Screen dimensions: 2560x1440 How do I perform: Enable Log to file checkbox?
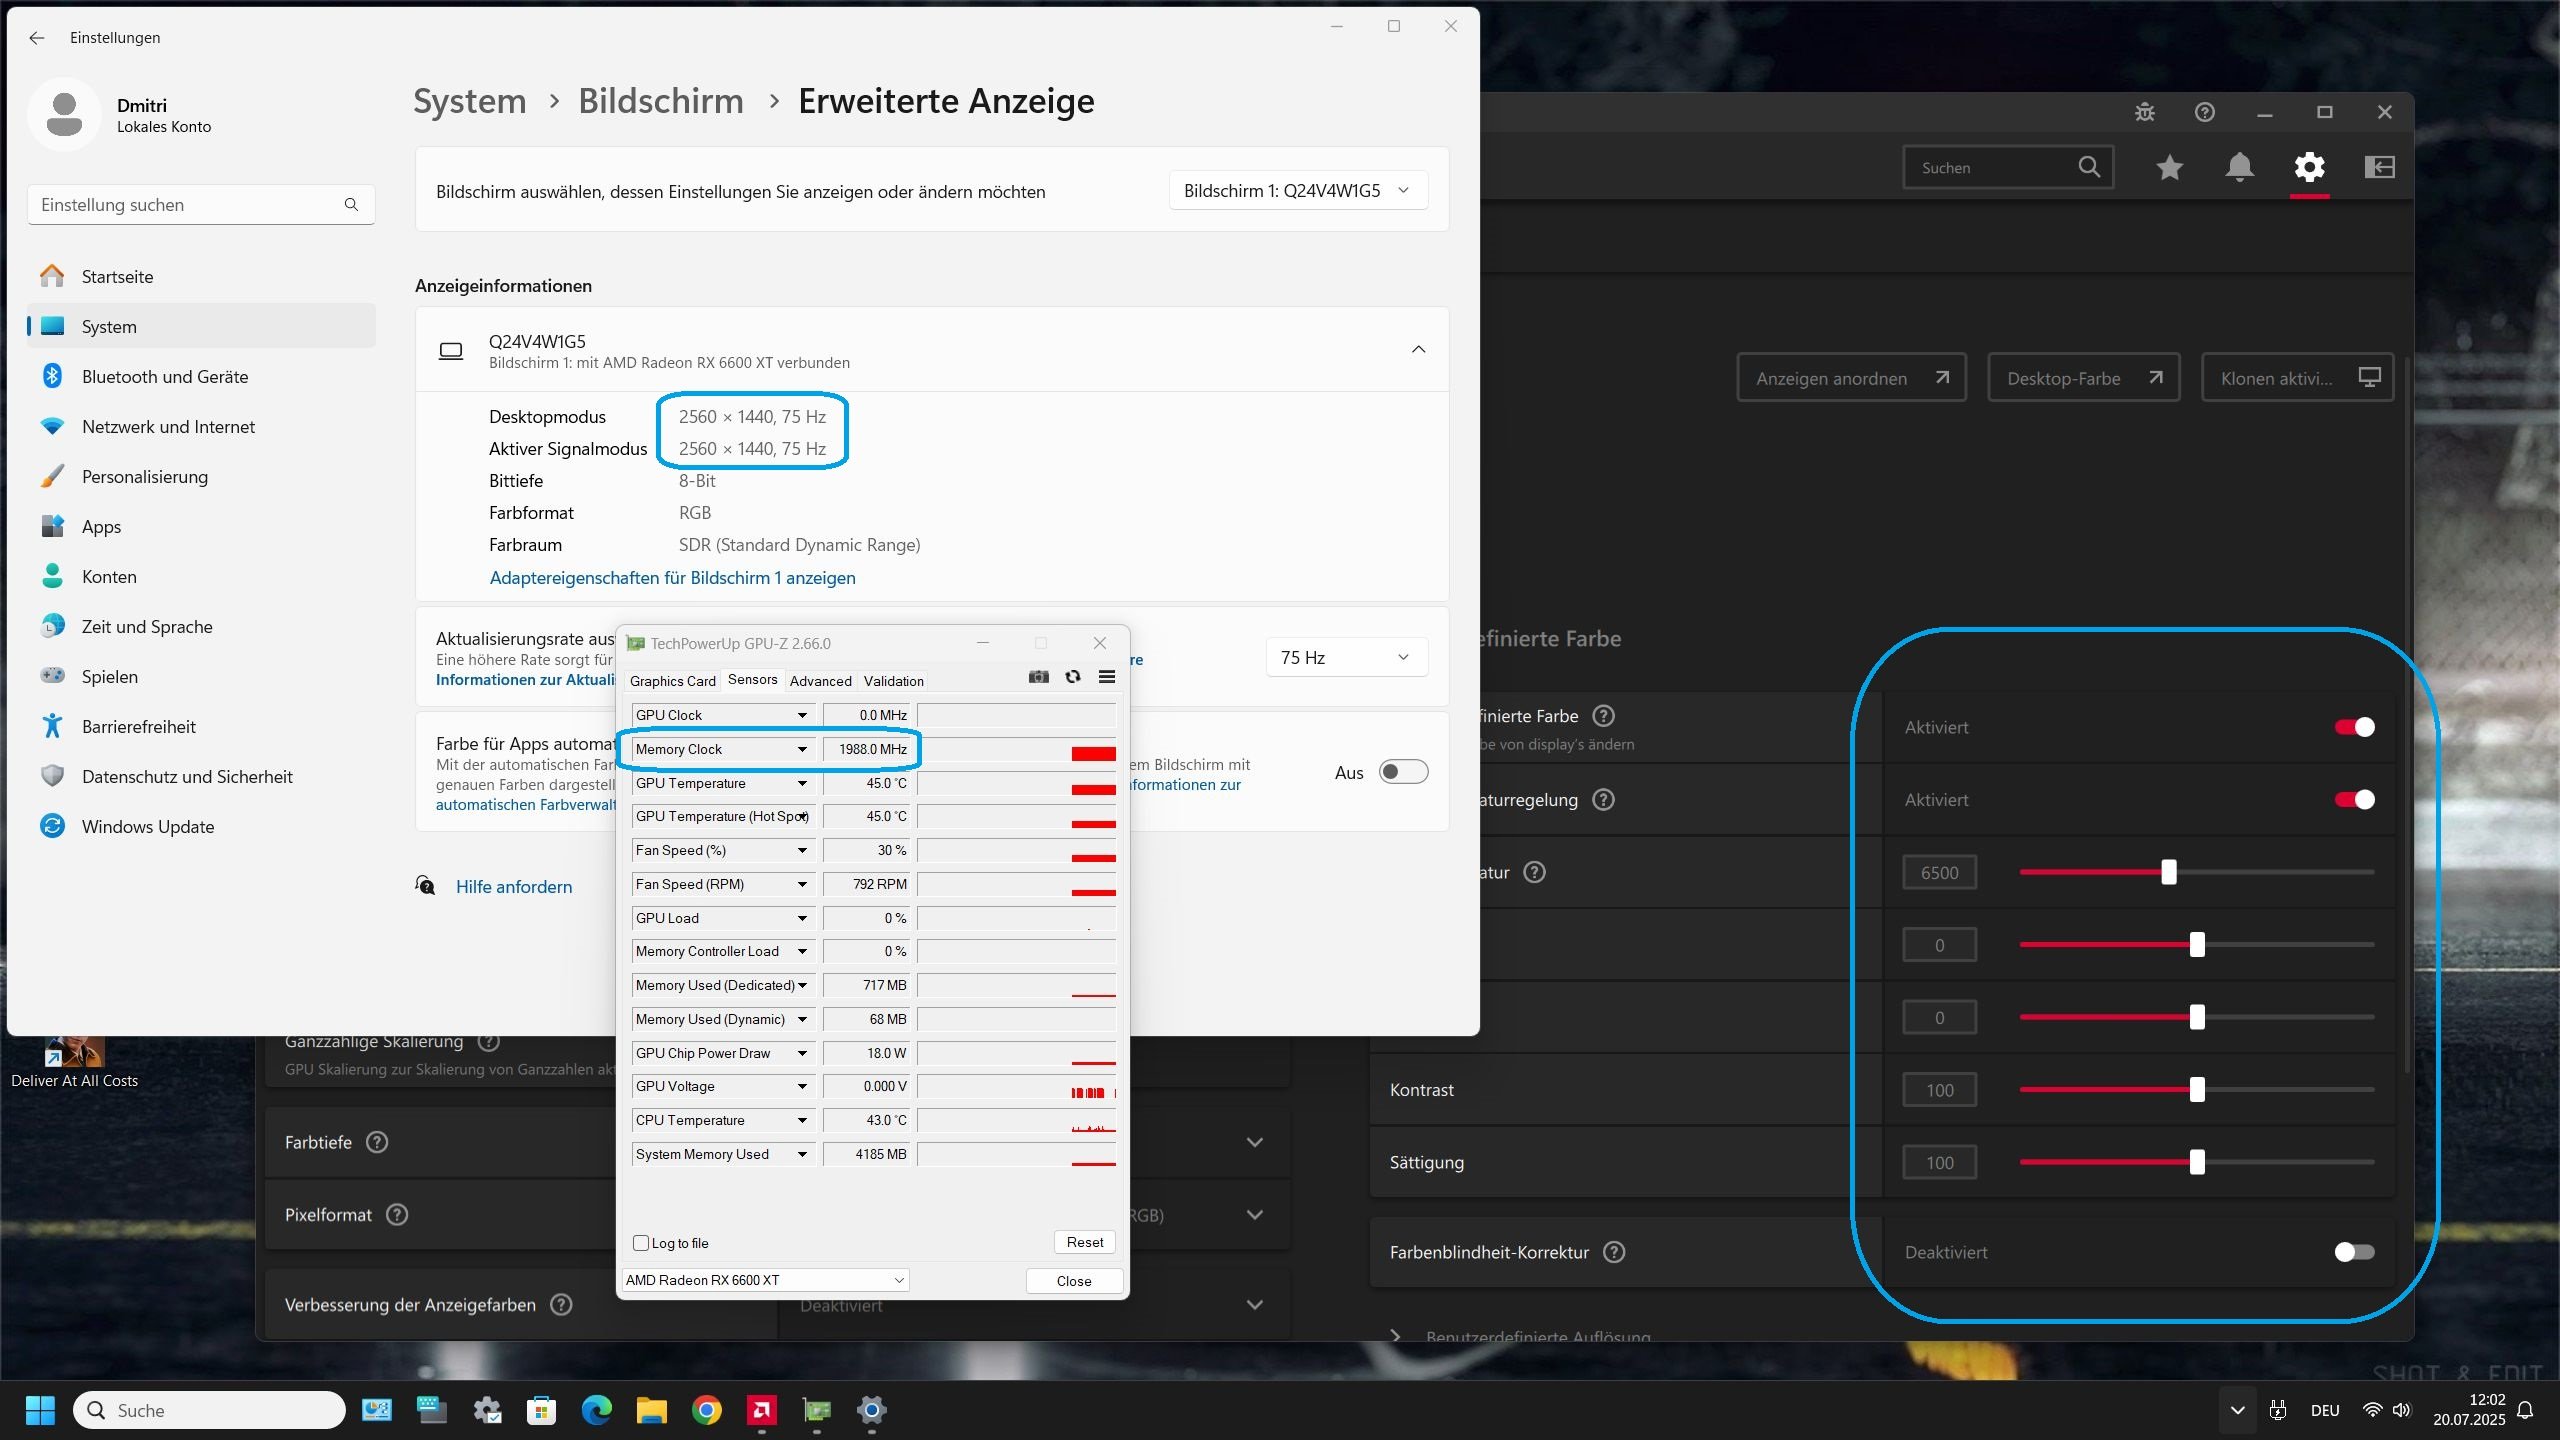641,1243
